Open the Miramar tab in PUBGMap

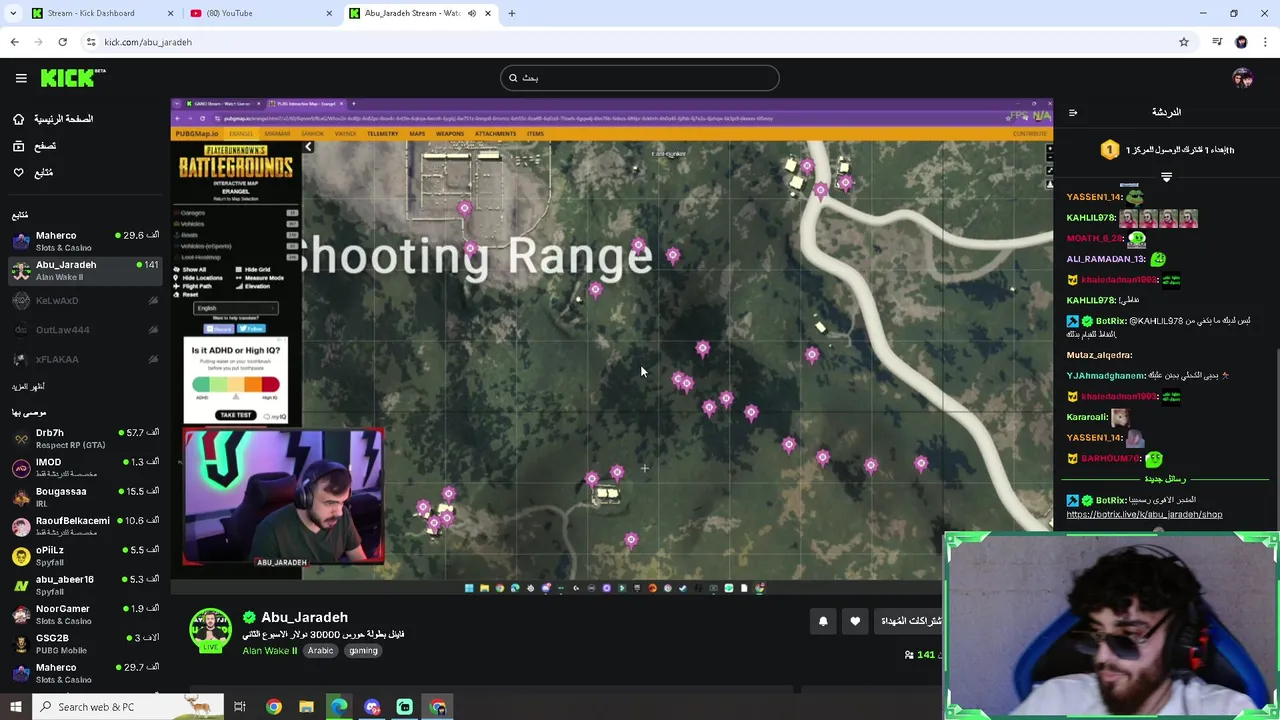pos(277,133)
